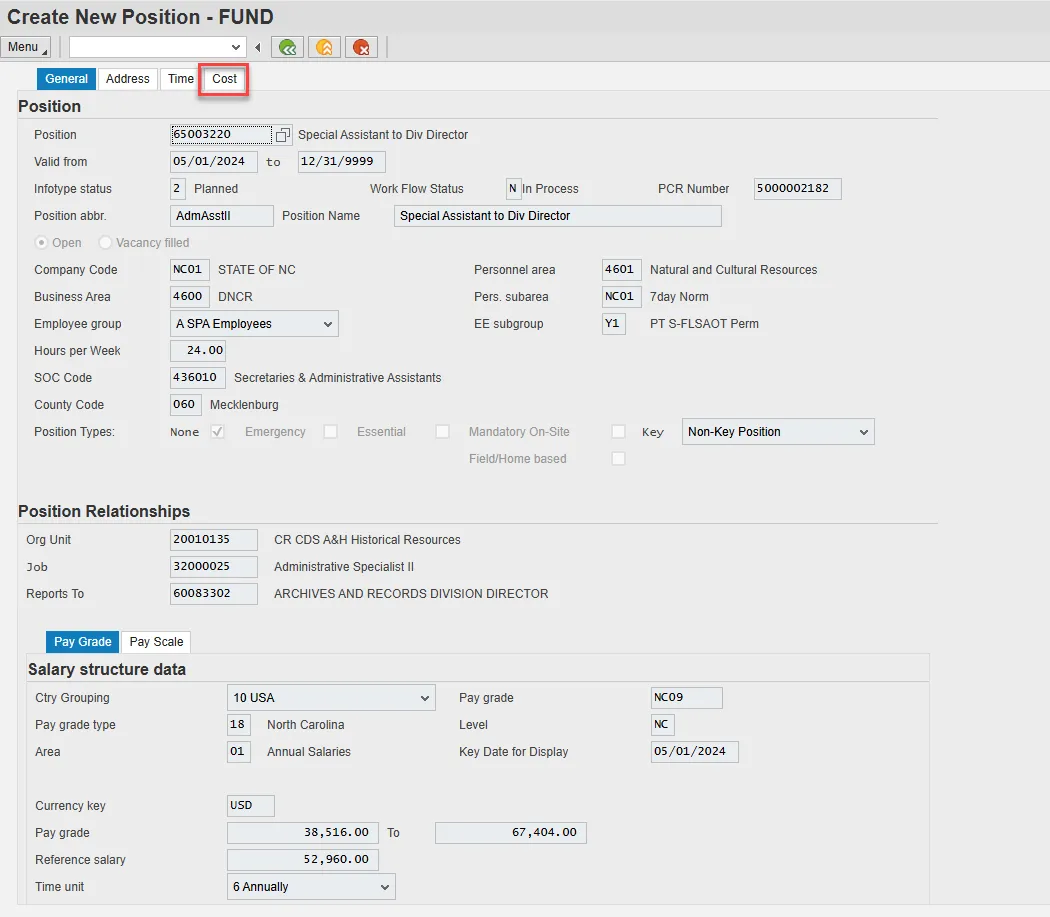Select the Open radio button
Viewport: 1050px width, 917px height.
(41, 243)
